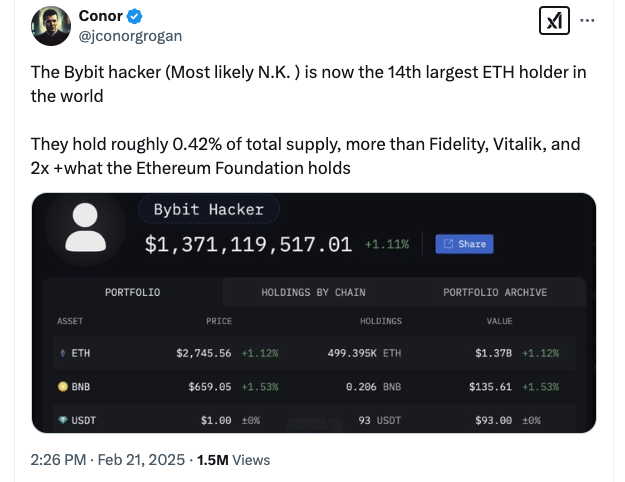Click the Bybit Hacker label tag
The width and height of the screenshot is (625, 482).
[x=209, y=209]
